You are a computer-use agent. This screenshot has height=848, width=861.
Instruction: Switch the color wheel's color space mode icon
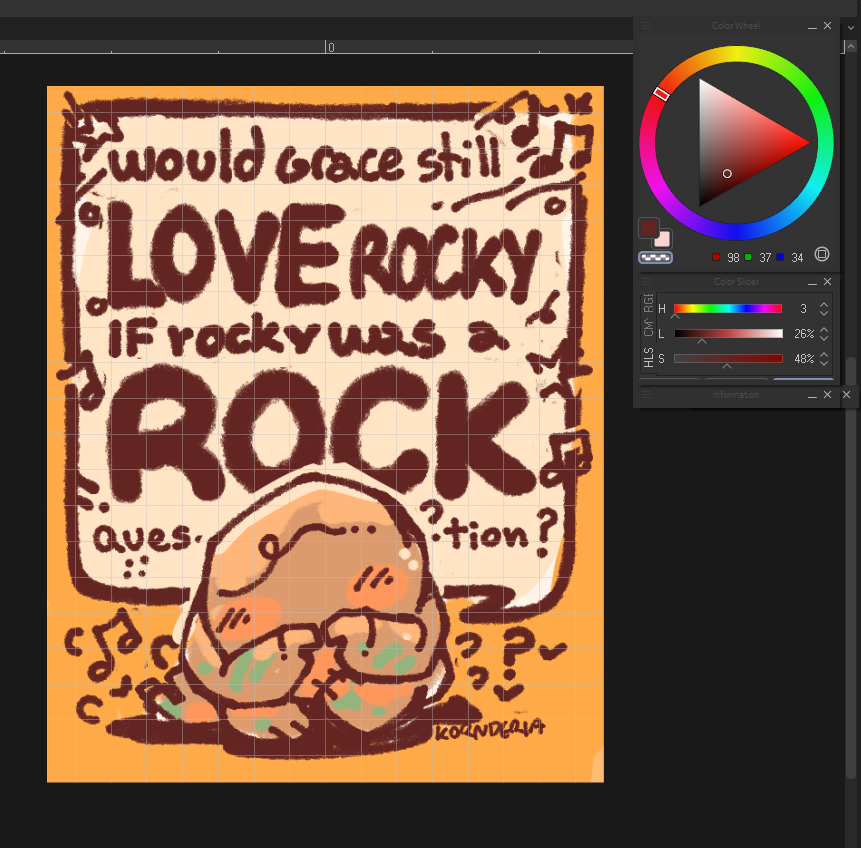(821, 254)
